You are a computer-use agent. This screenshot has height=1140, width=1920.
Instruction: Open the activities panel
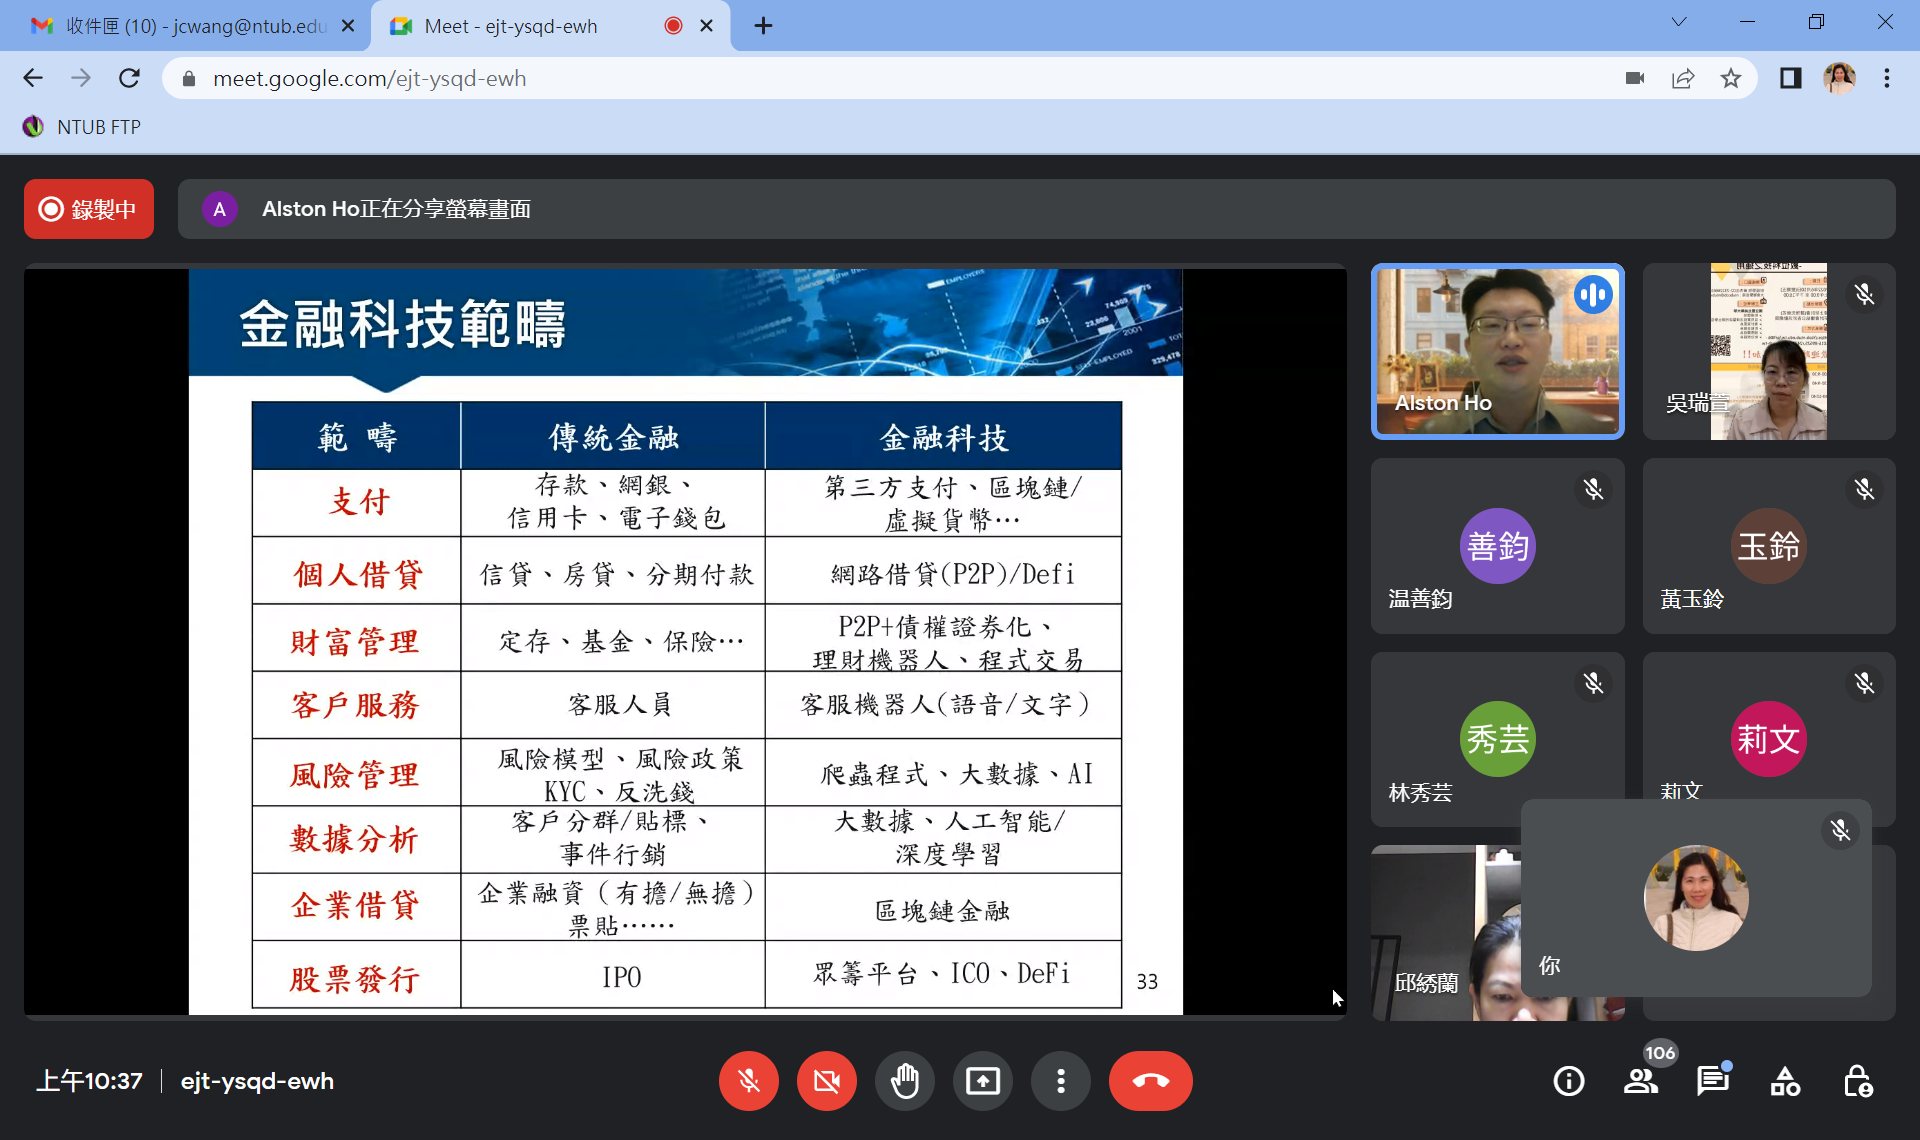1785,1081
